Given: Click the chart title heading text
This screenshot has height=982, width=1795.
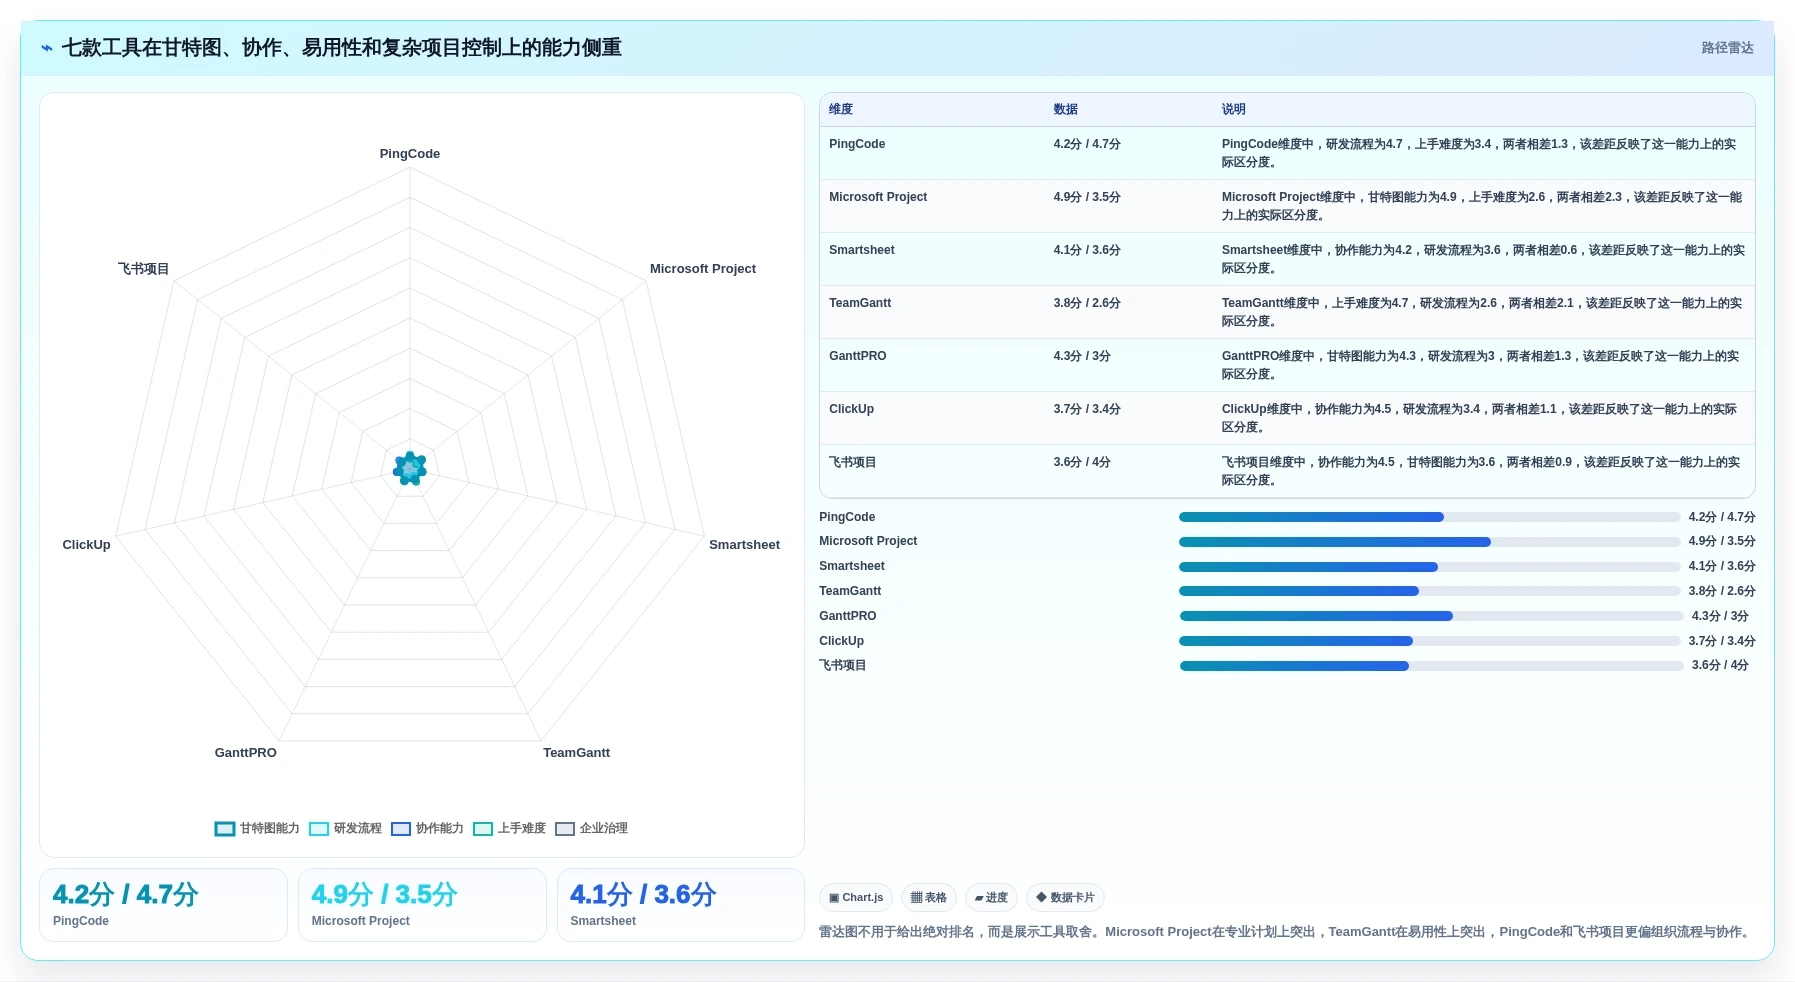Looking at the screenshot, I should tap(342, 48).
